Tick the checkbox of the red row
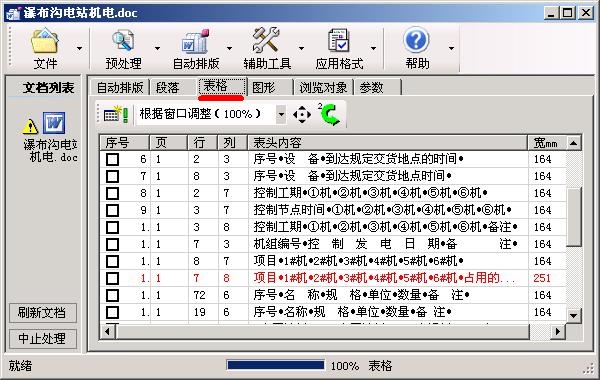This screenshot has width=600, height=380. click(x=112, y=278)
